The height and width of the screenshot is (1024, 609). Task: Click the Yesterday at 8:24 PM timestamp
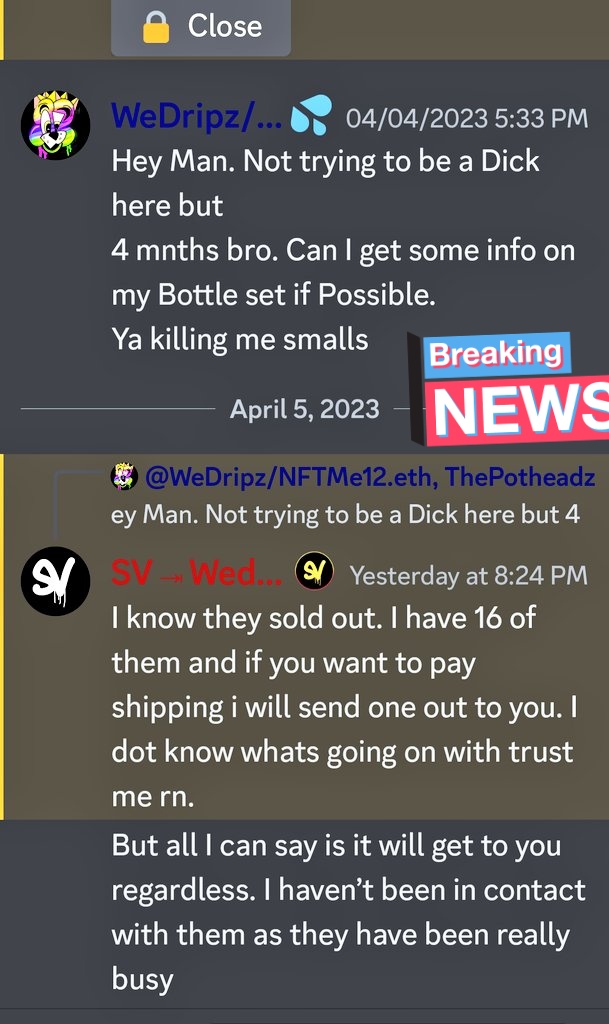pyautogui.click(x=469, y=575)
